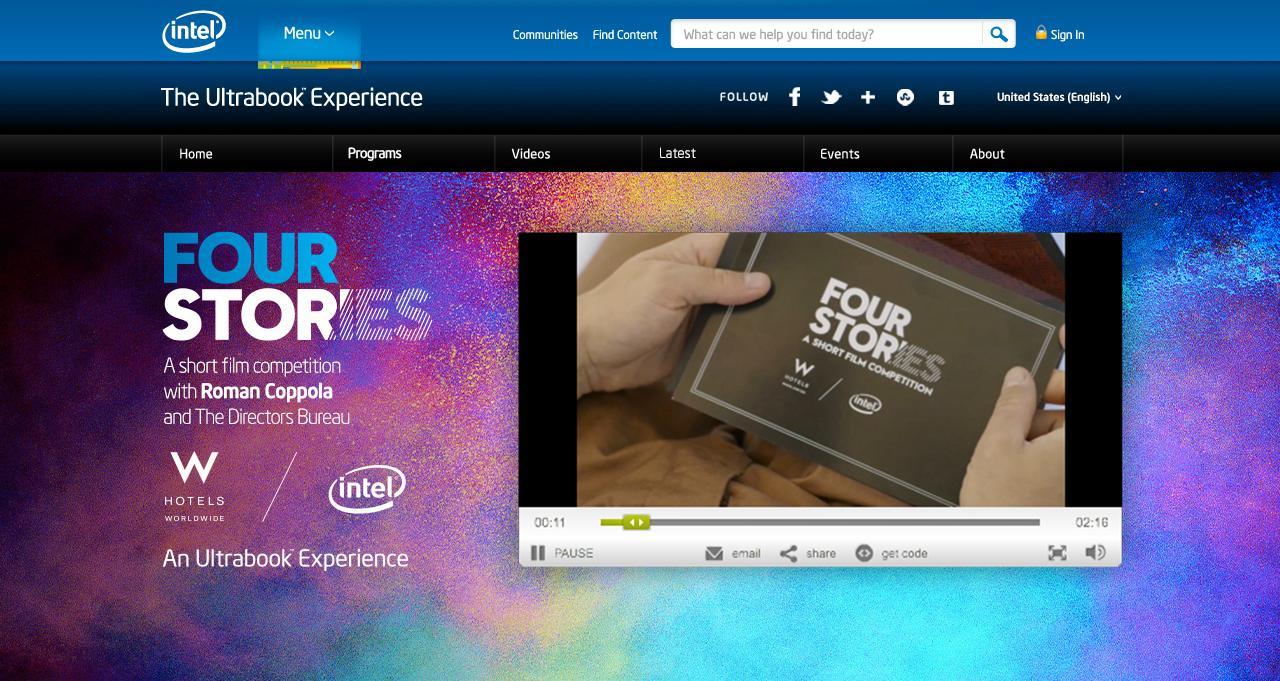The height and width of the screenshot is (681, 1280).
Task: Open the Communities link
Action: pos(545,35)
